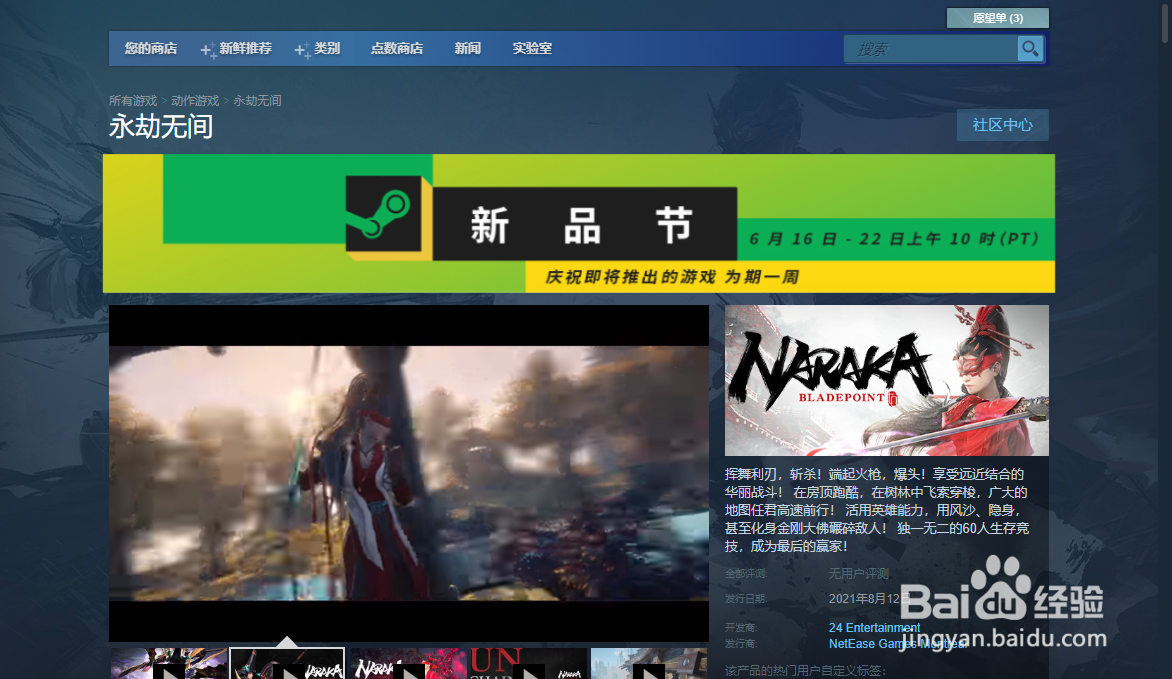Open developer link 24 Entertainment

875,627
